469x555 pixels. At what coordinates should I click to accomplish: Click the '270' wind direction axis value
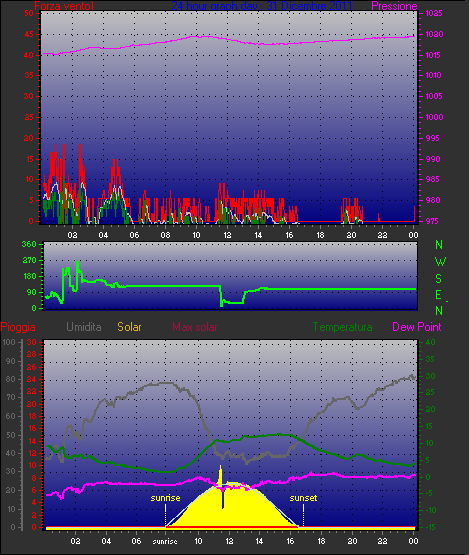[x=29, y=261]
